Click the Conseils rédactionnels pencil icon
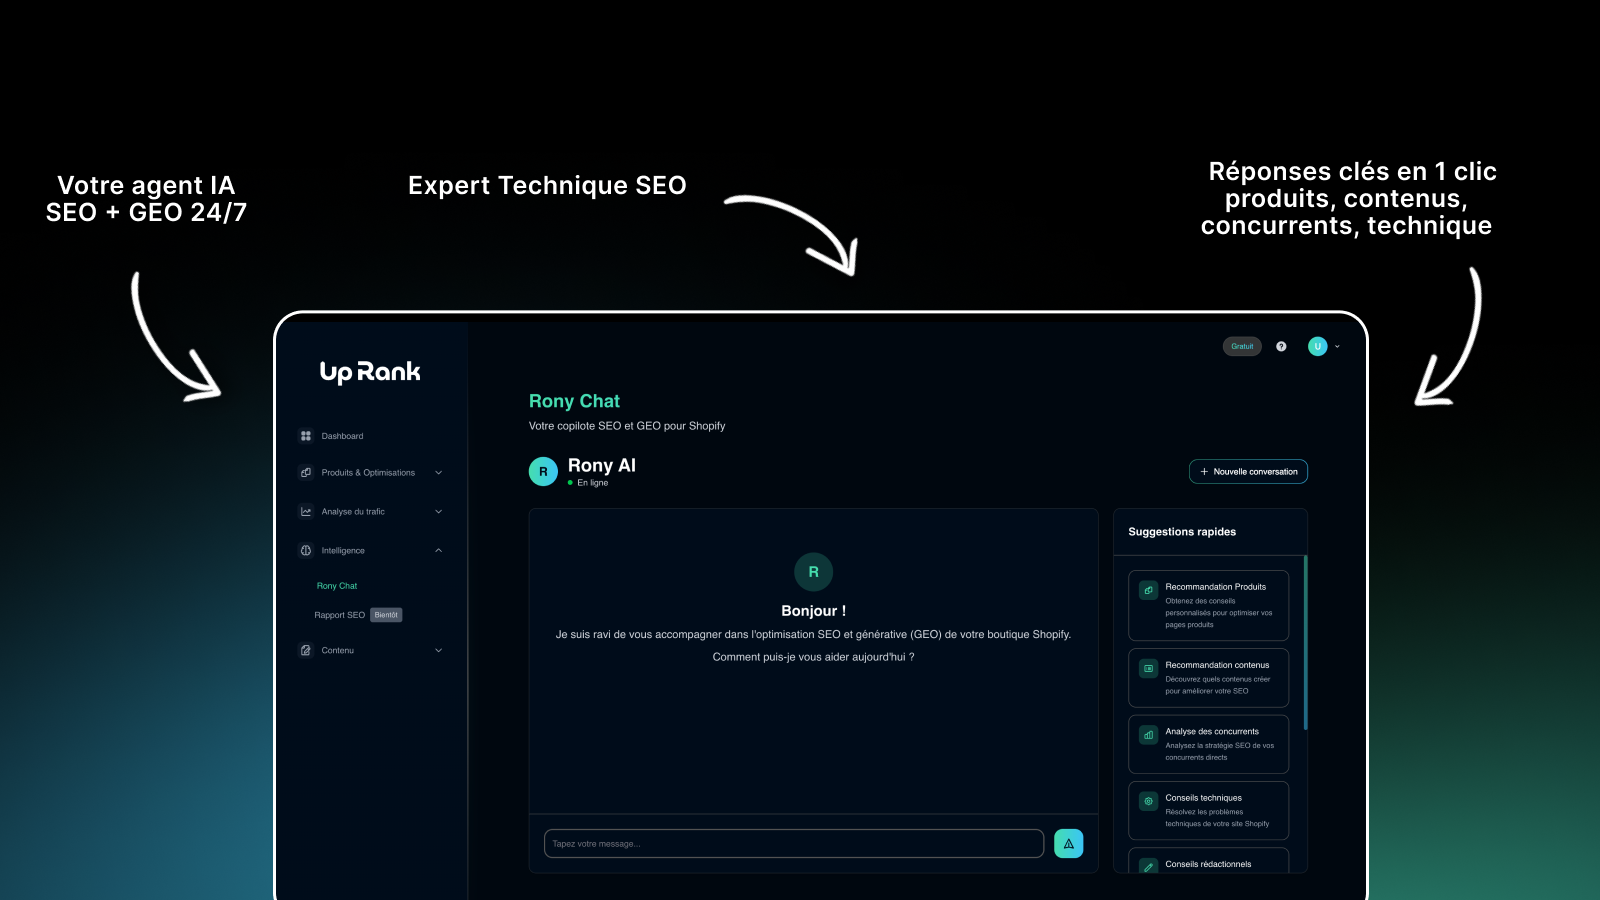 point(1148,866)
